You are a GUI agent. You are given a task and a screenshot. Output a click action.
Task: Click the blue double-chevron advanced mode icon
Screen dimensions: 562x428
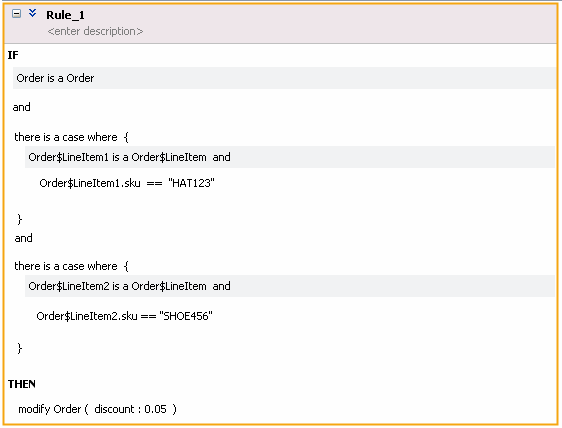pos(33,13)
